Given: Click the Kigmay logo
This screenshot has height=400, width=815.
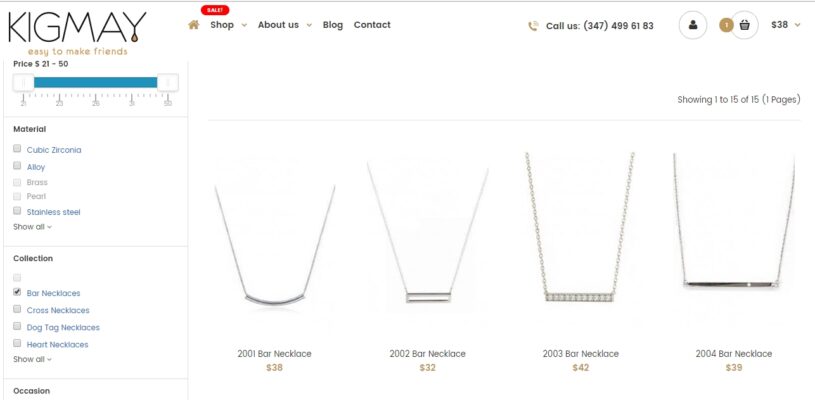Looking at the screenshot, I should point(77,33).
